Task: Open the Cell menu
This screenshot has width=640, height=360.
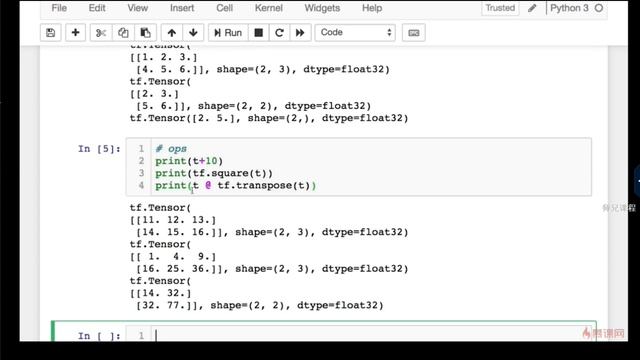Action: (224, 8)
